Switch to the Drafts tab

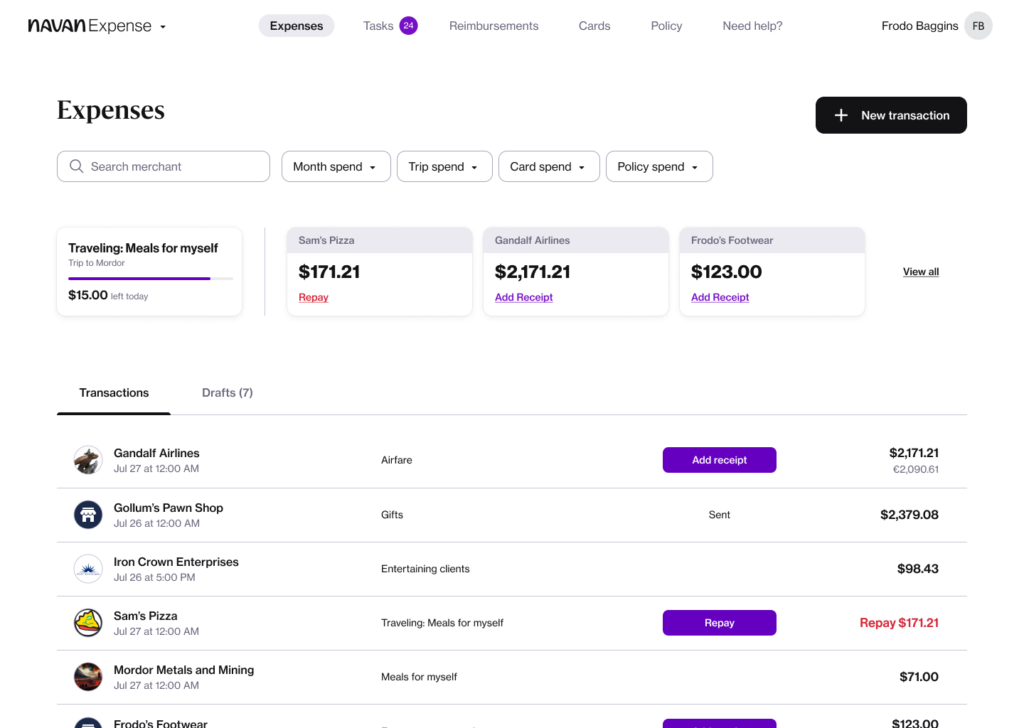click(x=227, y=392)
